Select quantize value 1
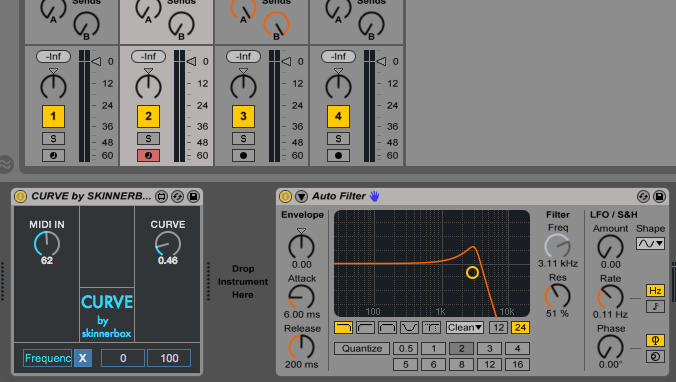 coord(433,348)
